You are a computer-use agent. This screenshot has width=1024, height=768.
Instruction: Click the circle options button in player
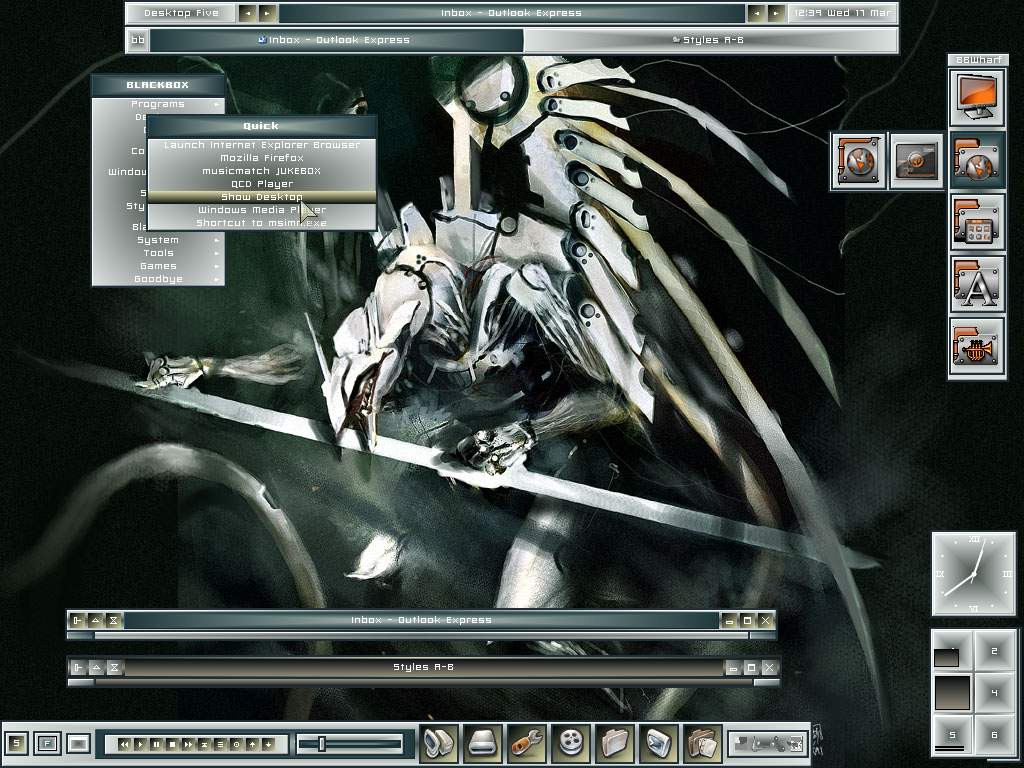click(x=236, y=744)
